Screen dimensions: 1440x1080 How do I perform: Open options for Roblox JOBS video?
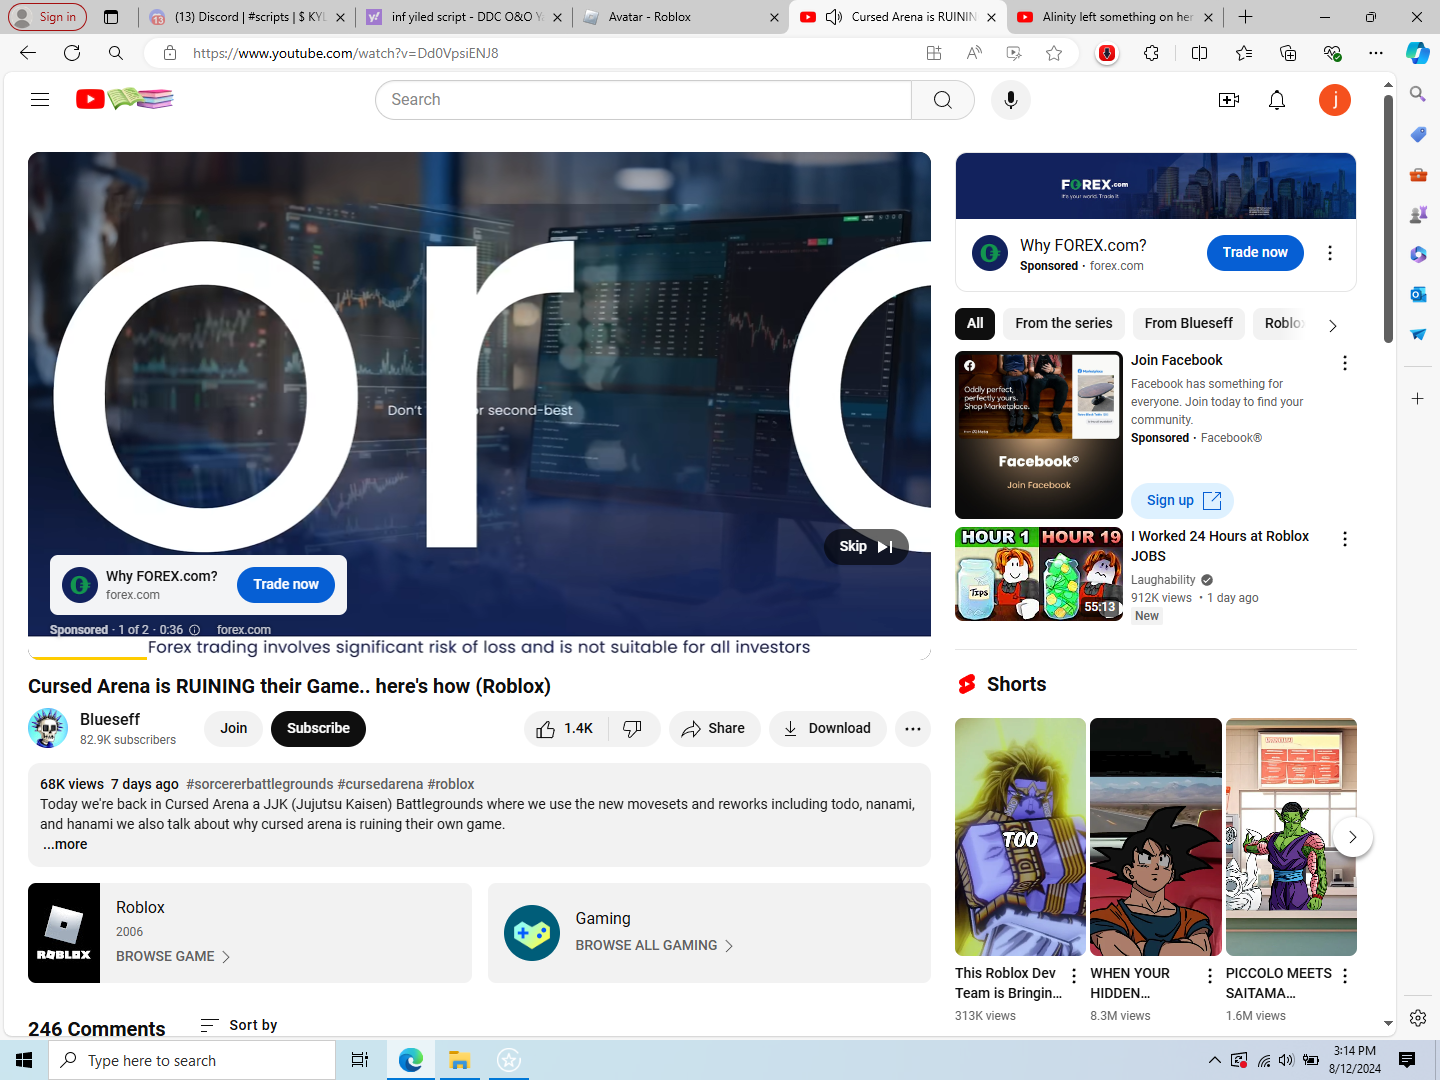pos(1345,539)
